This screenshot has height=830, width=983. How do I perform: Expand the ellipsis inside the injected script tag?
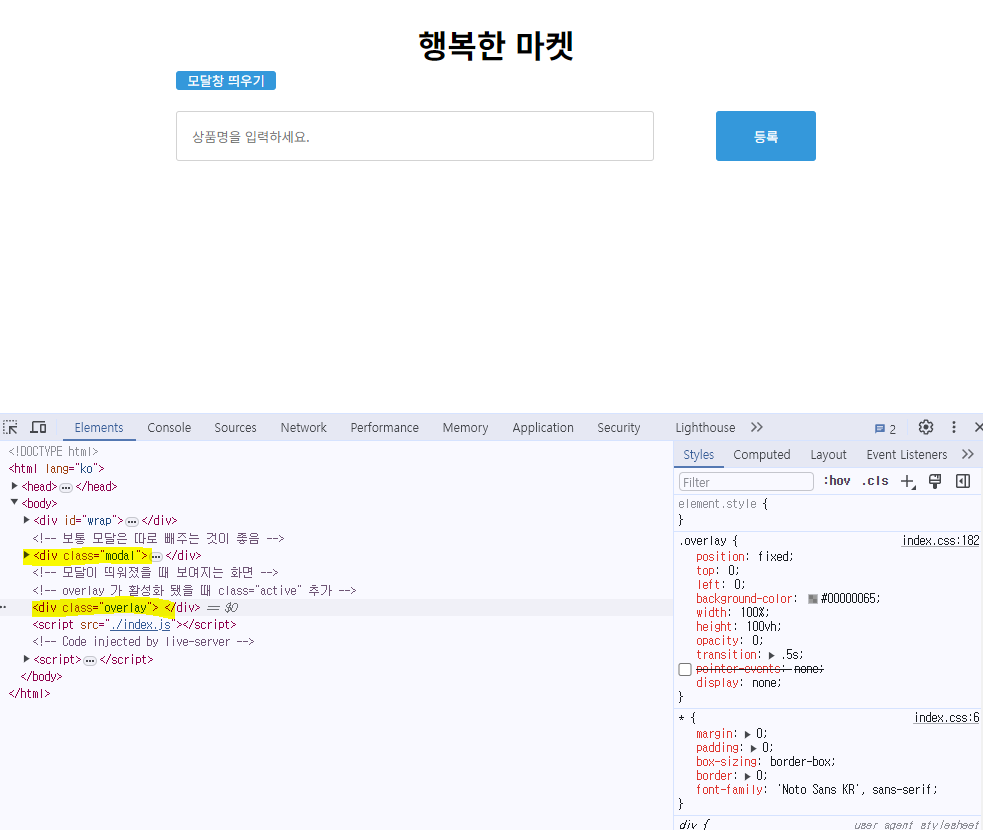pos(90,660)
